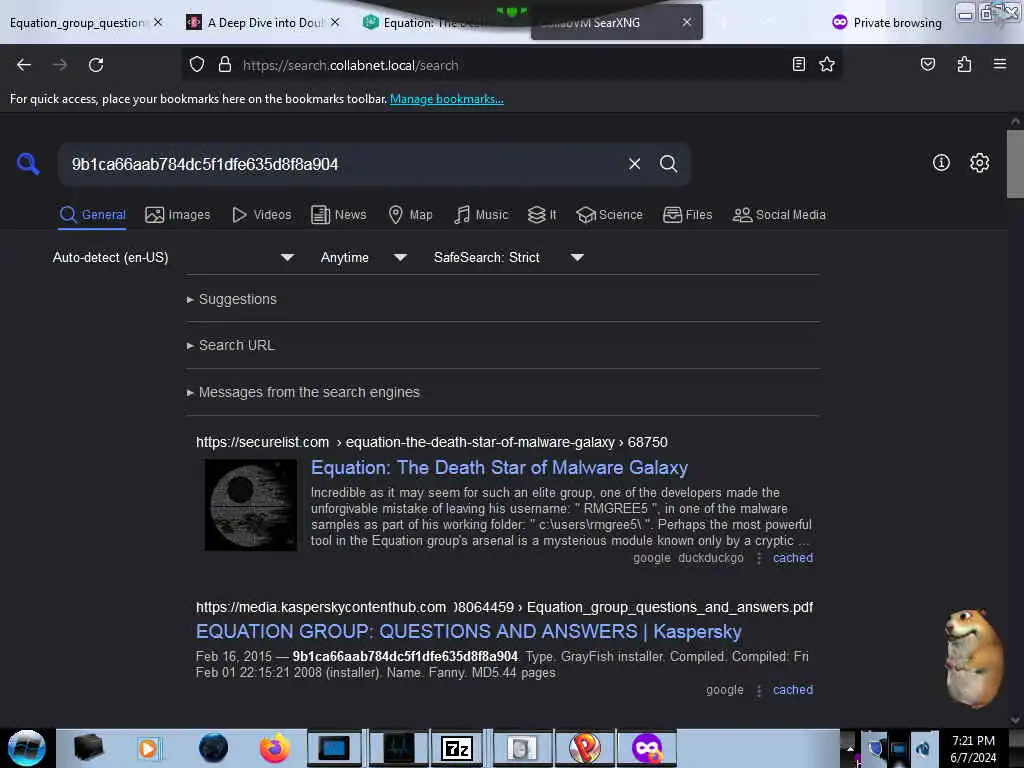Screen dimensions: 1024x768
Task: Click the media.kasperskycontenthub.com result URL
Action: (x=504, y=607)
